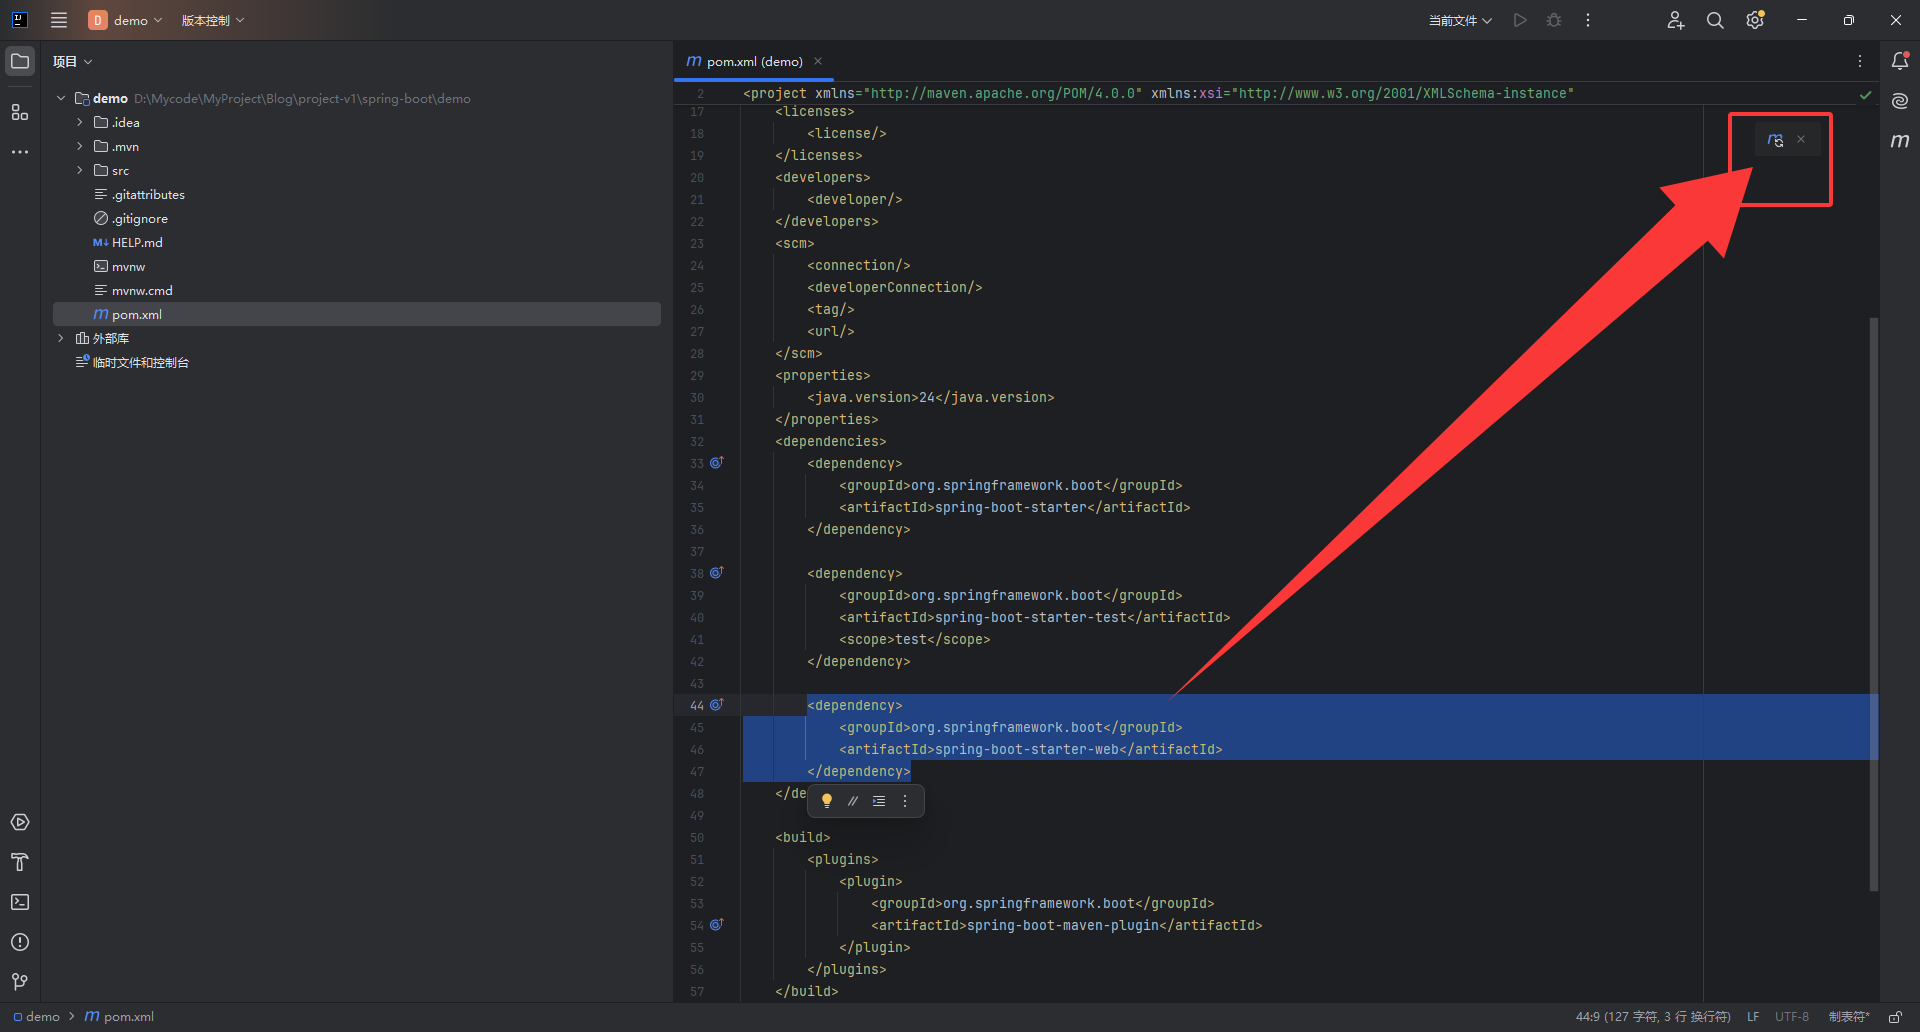Expand the .idea folder
Screen dimensions: 1920x1032
80,122
